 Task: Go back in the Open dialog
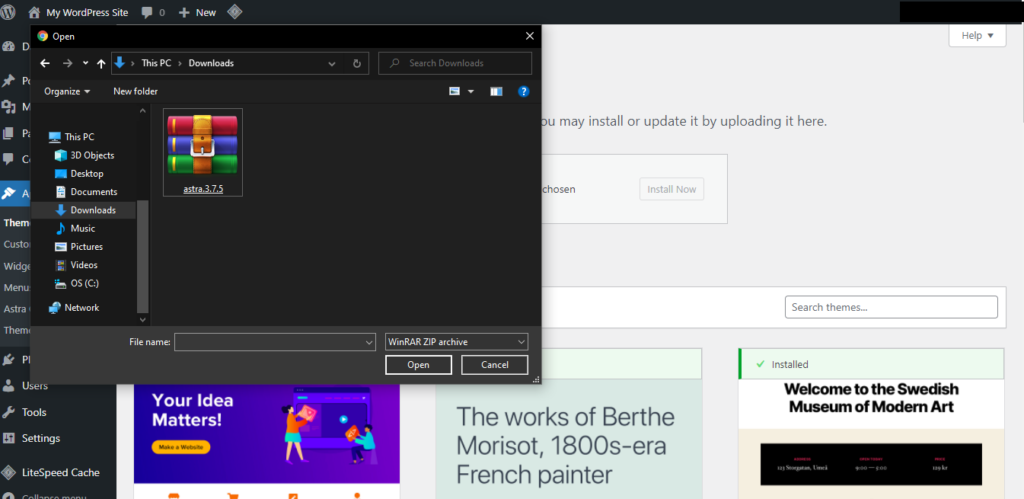tap(44, 63)
